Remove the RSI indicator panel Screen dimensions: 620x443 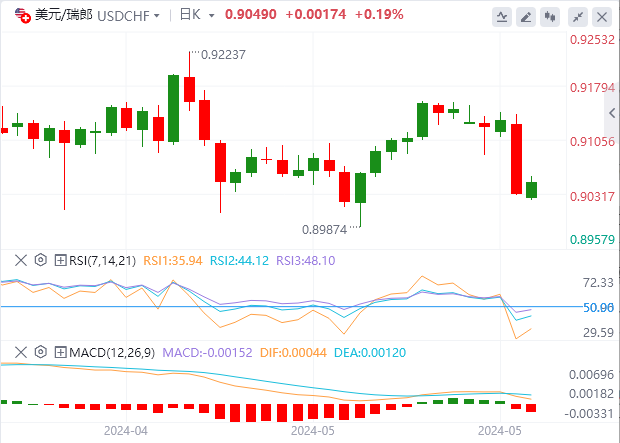pyautogui.click(x=21, y=260)
